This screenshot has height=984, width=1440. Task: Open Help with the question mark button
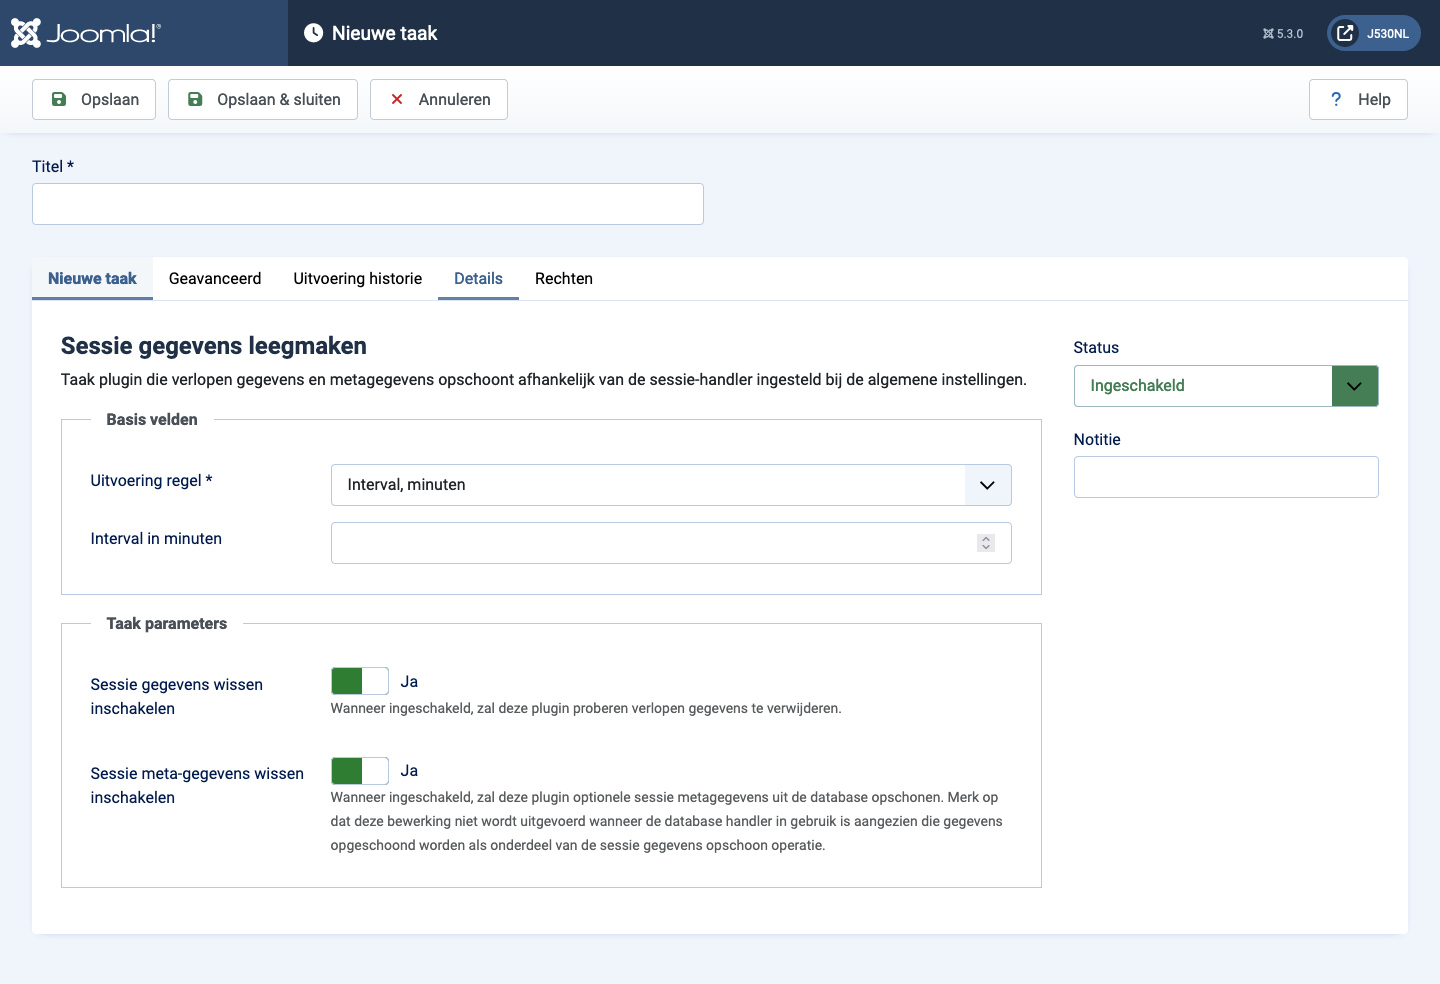pos(1358,99)
